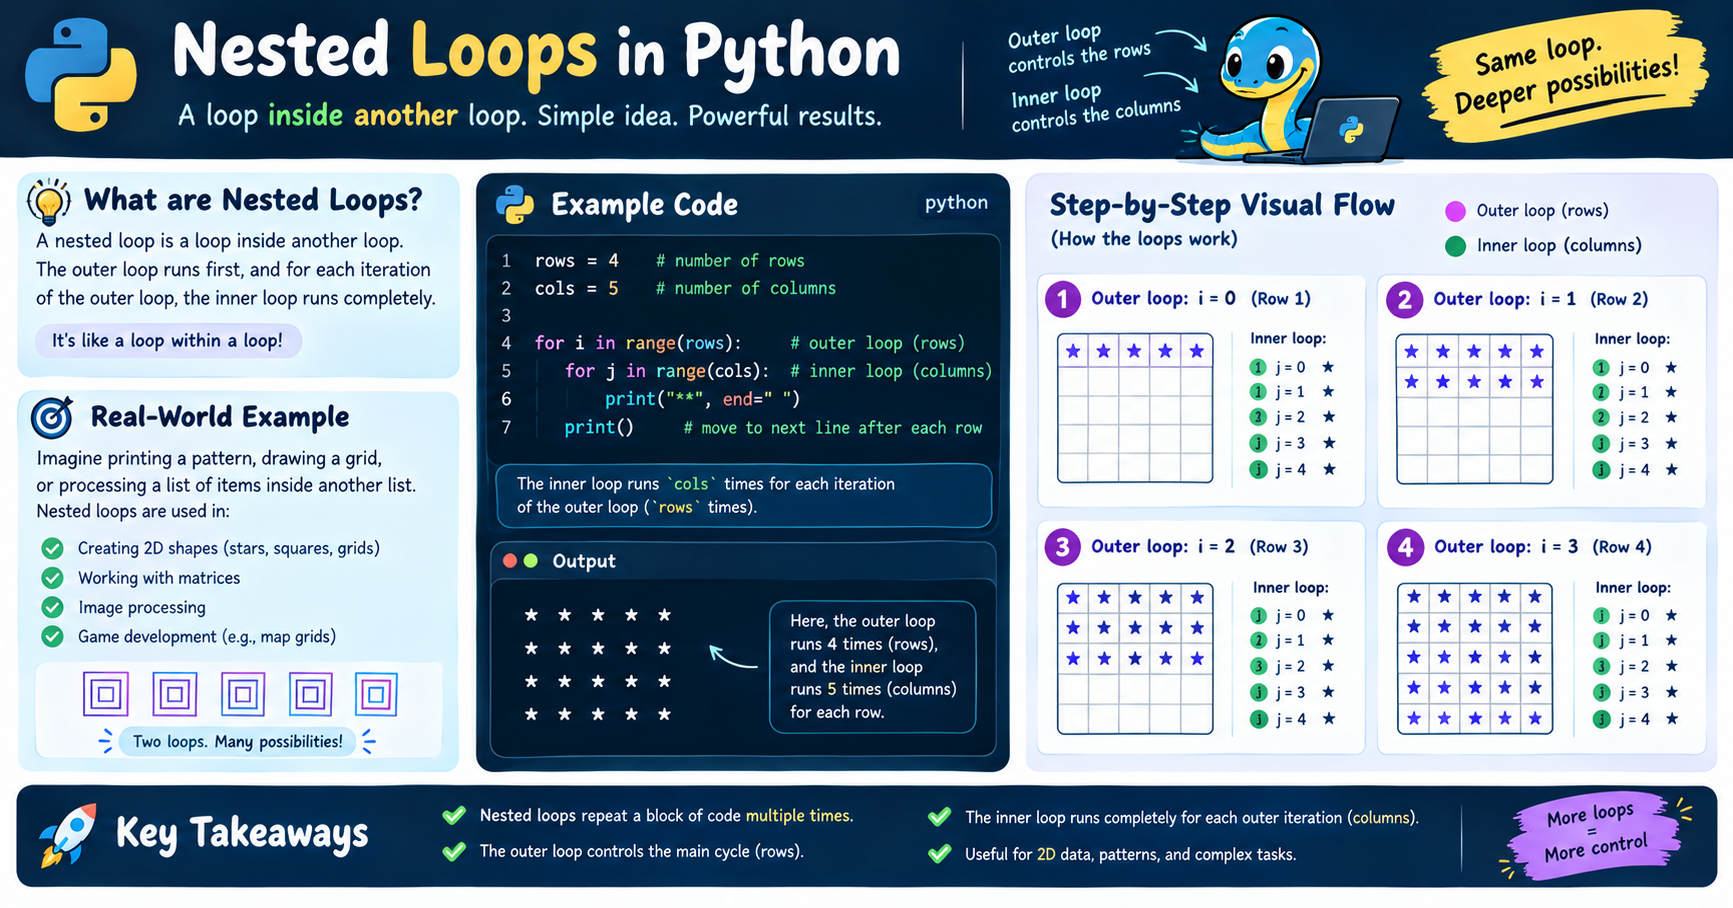1733x908 pixels.
Task: Click the rocket icon beside Key Takeaways
Action: click(68, 834)
